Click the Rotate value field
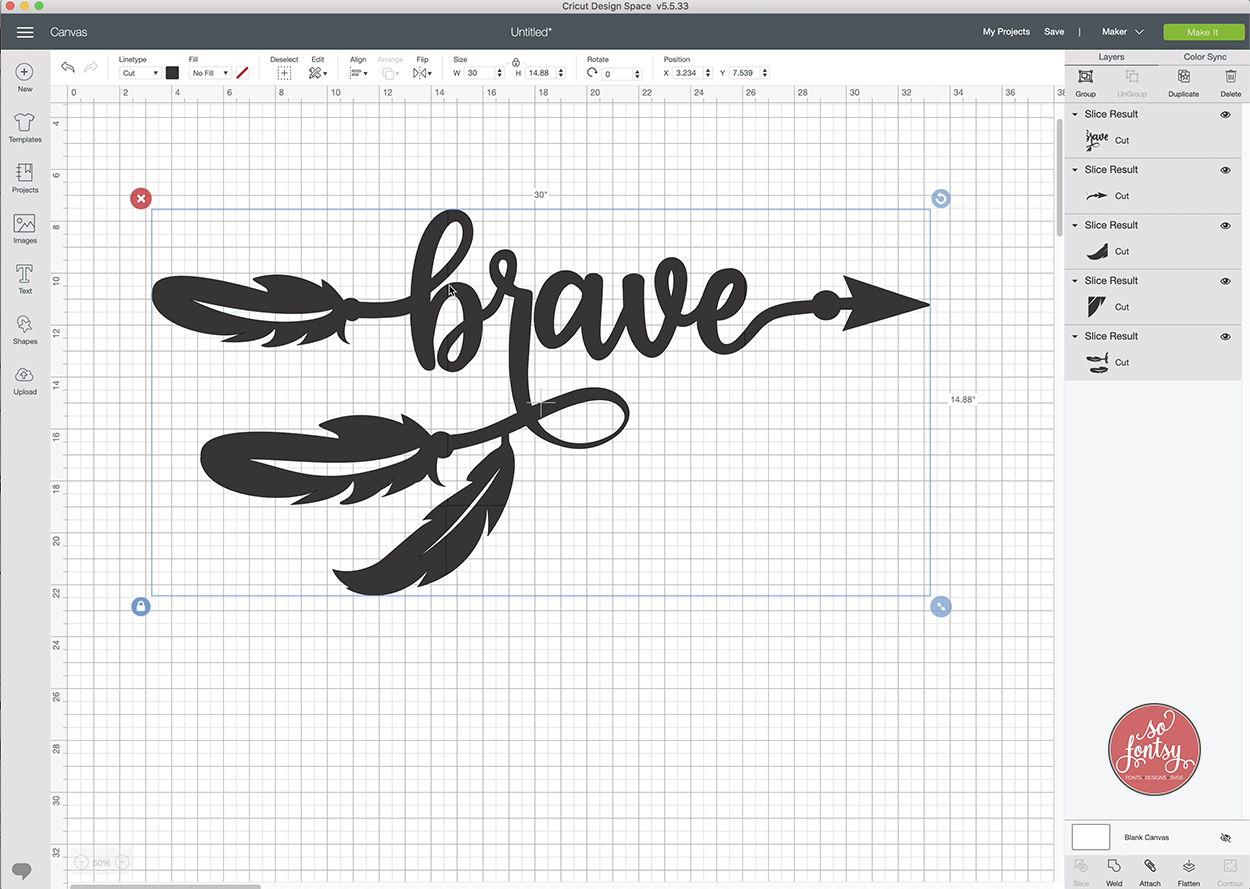Viewport: 1250px width, 889px height. (618, 74)
